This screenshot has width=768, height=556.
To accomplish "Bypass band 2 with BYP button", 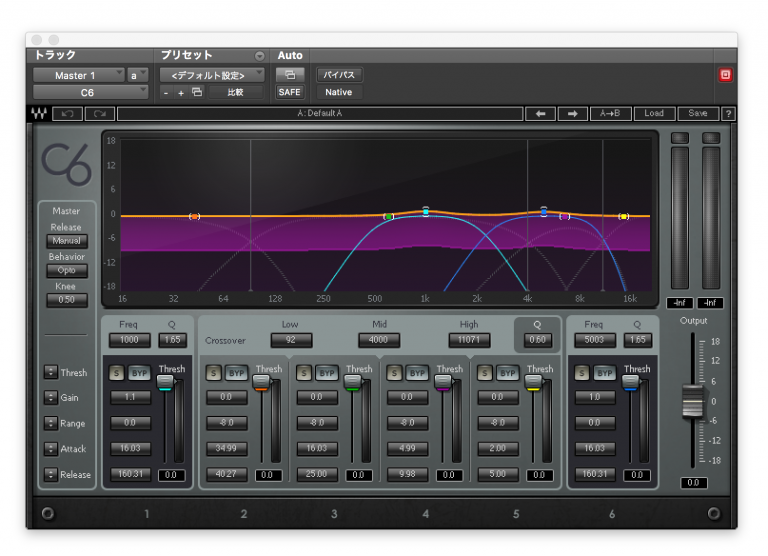I will 237,373.
